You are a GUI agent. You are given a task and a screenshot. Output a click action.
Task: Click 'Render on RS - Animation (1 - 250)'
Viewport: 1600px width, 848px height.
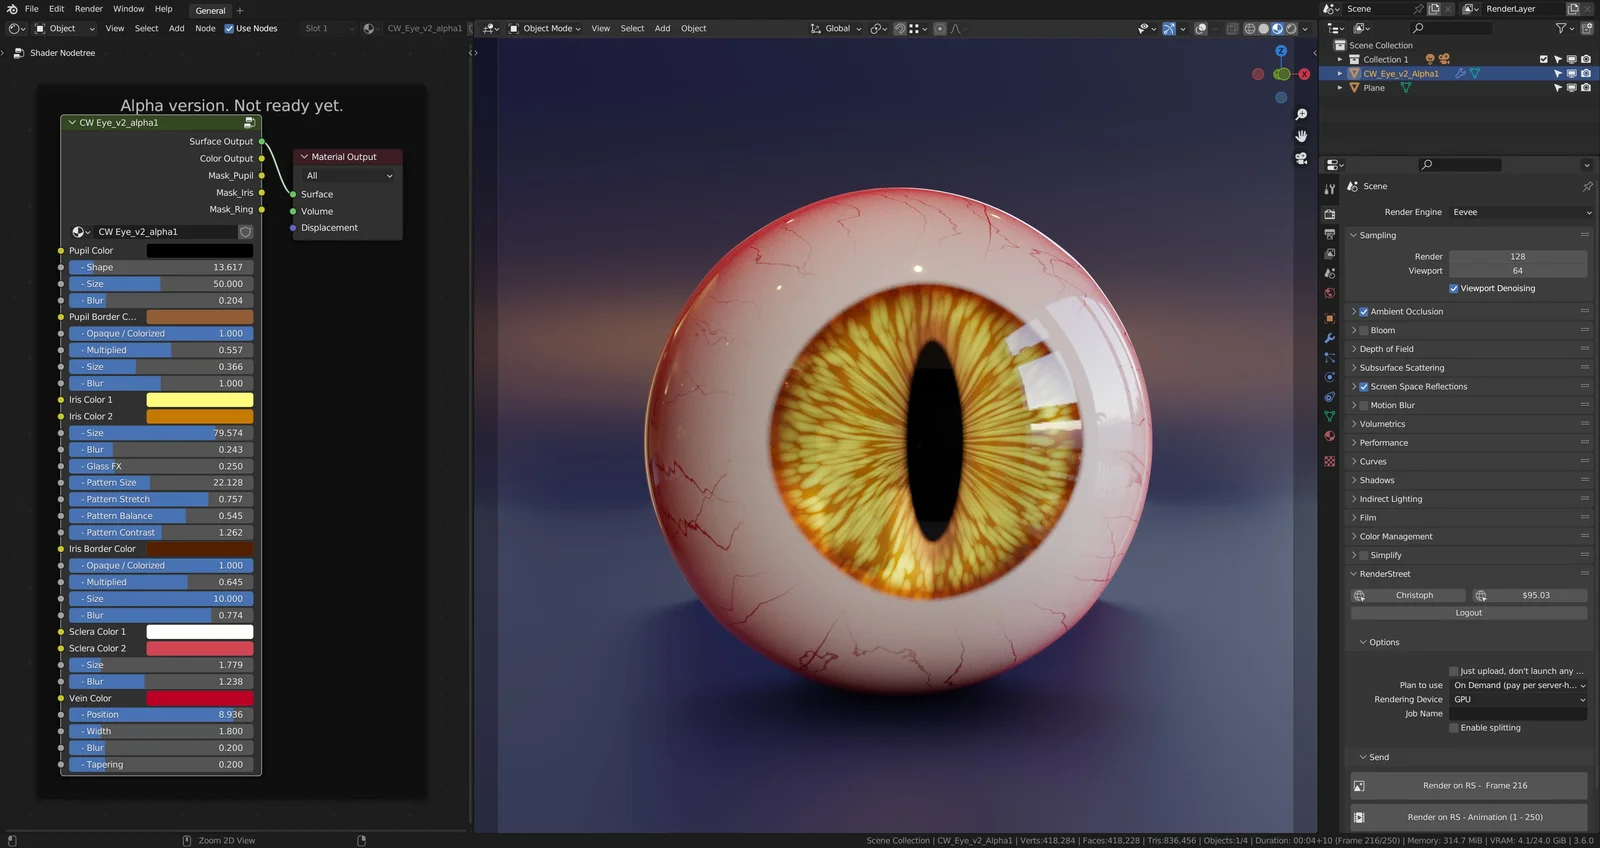pos(1469,818)
